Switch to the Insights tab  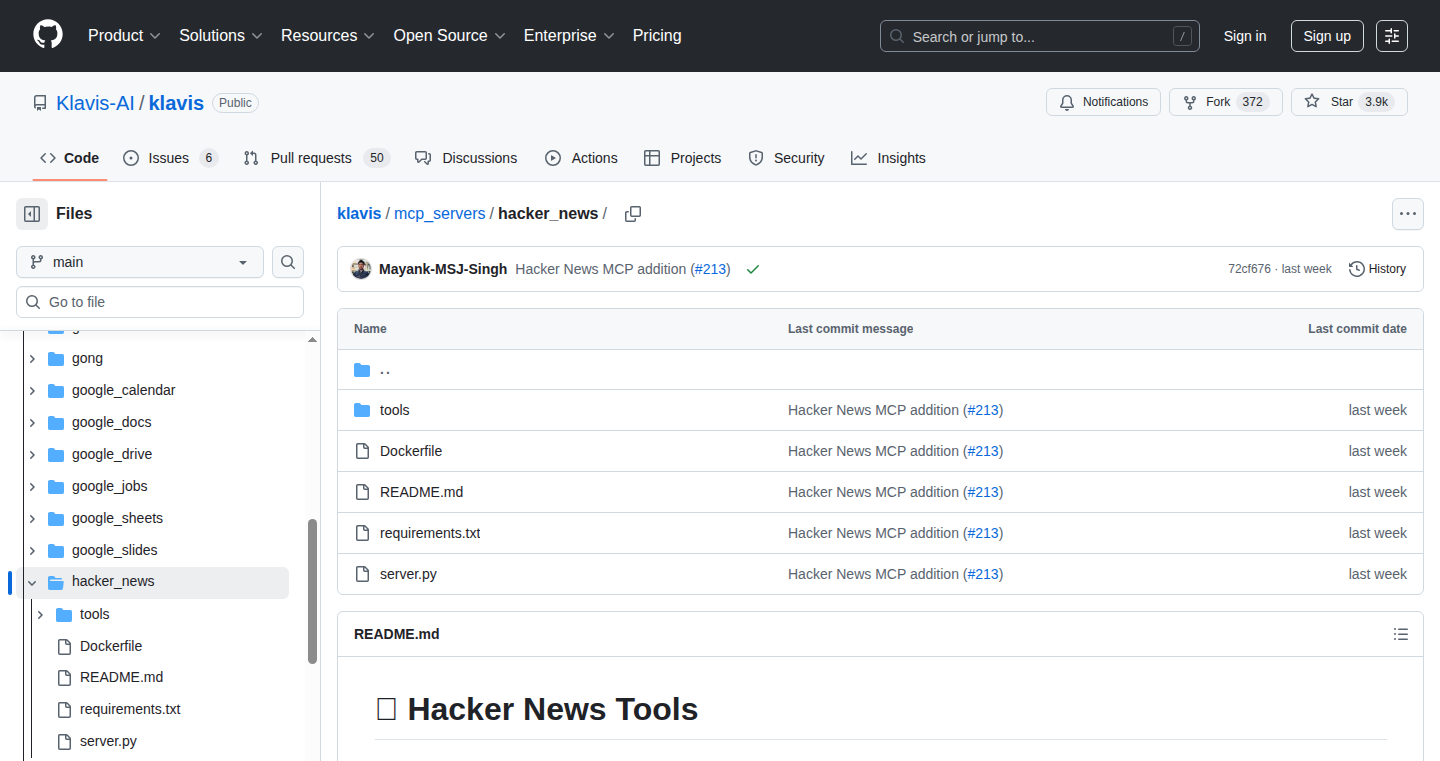pos(888,158)
